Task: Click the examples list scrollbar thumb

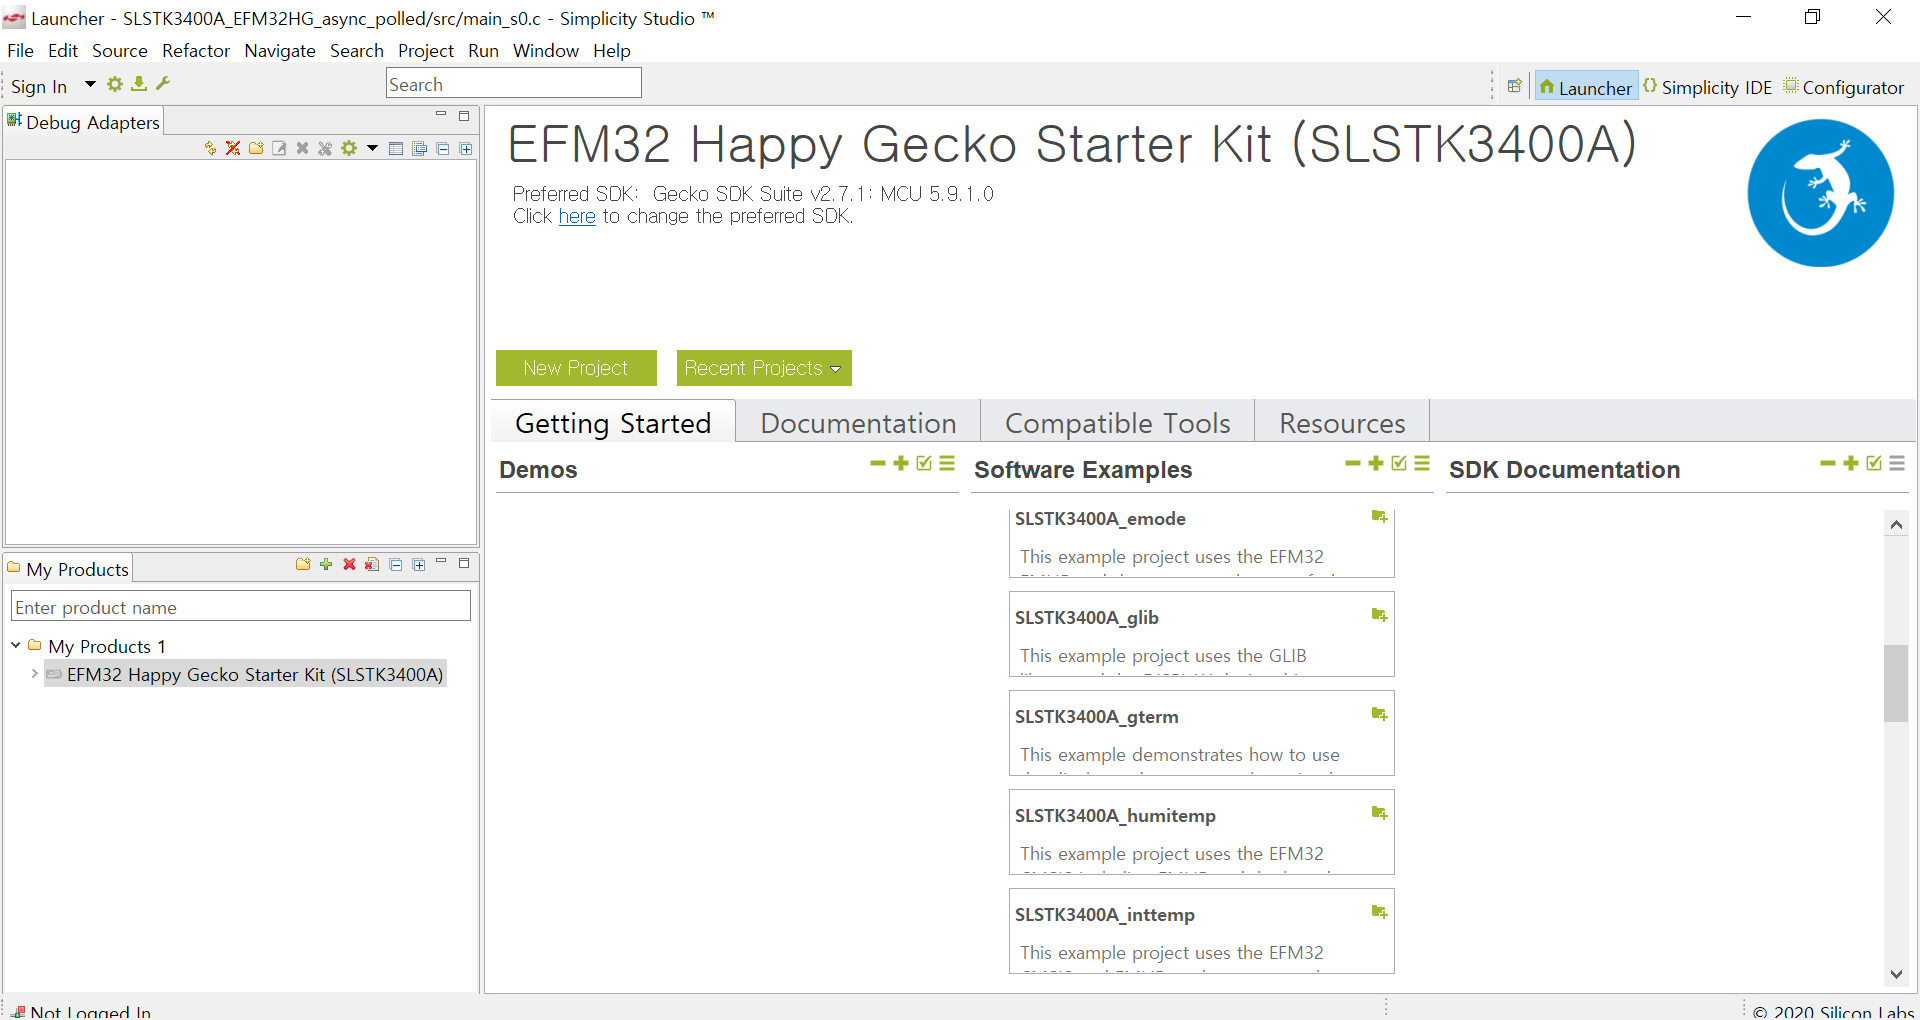Action: point(1896,683)
